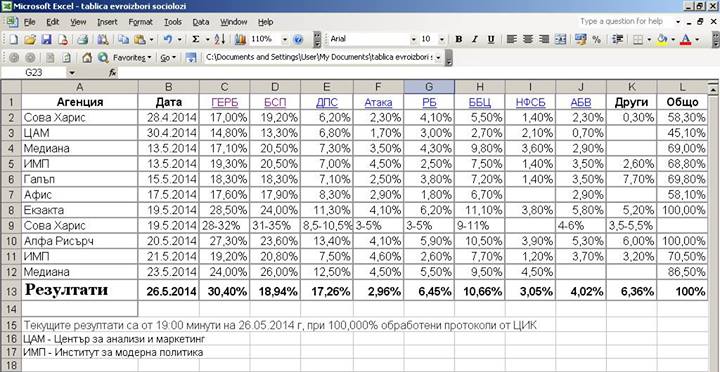Expand the Name Box dropdown arrow

[72, 73]
